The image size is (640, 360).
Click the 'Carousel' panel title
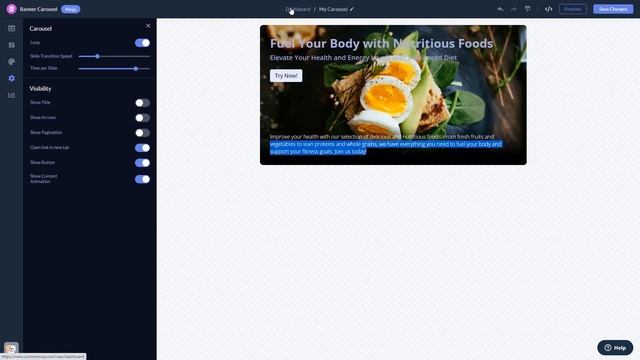[40, 29]
